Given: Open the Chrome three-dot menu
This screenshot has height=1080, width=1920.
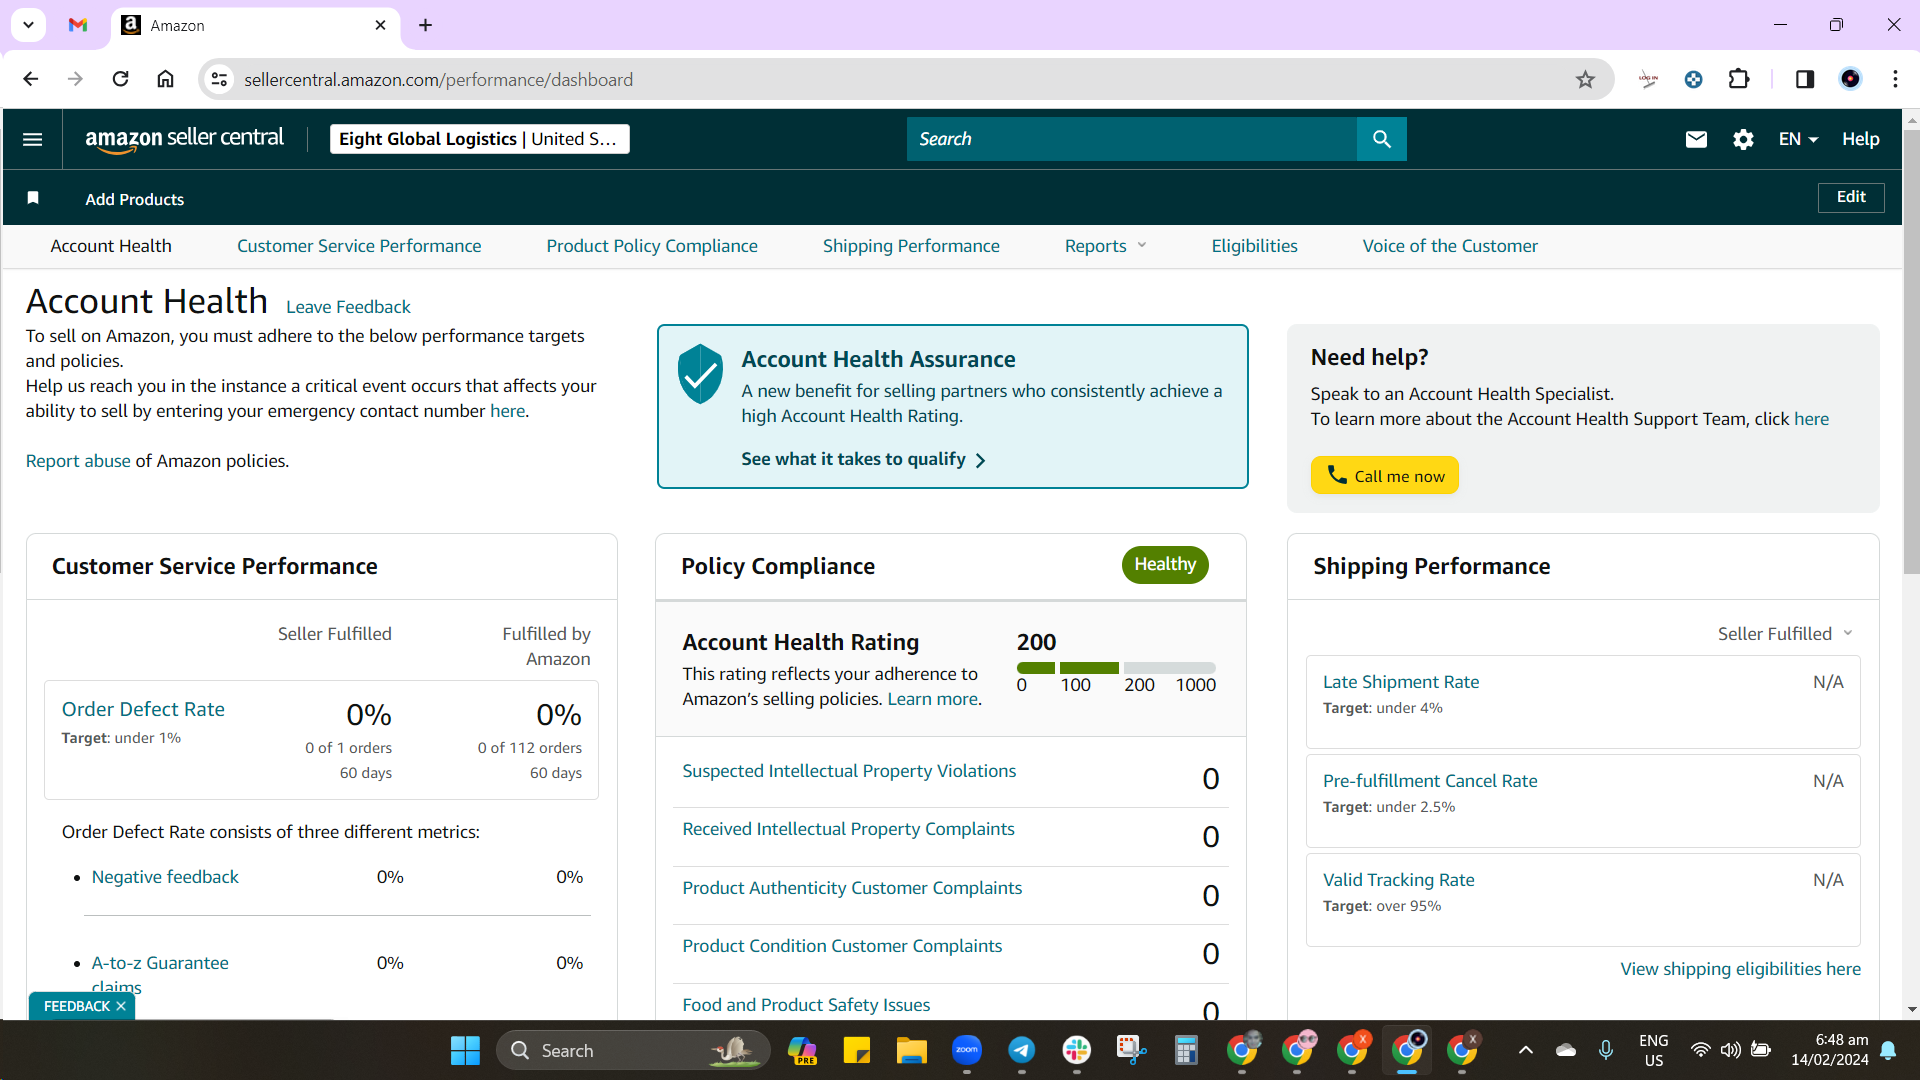Looking at the screenshot, I should pos(1895,79).
